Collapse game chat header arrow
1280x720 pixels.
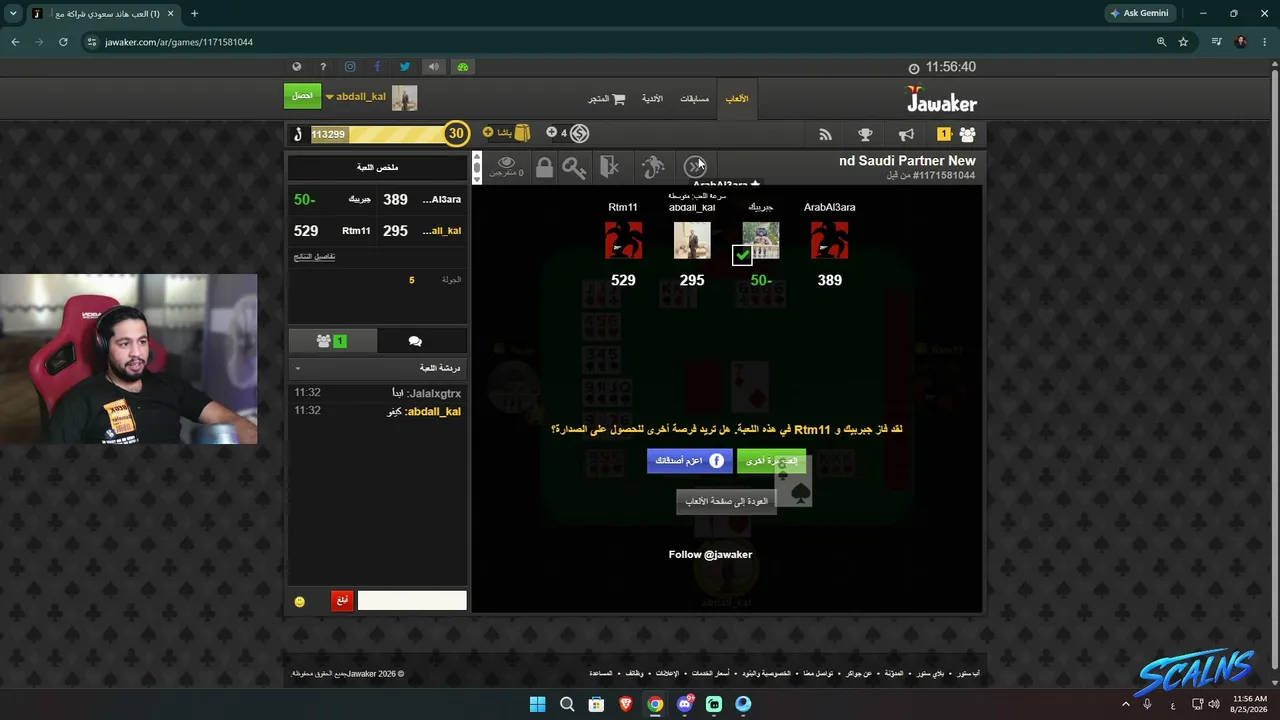(297, 369)
